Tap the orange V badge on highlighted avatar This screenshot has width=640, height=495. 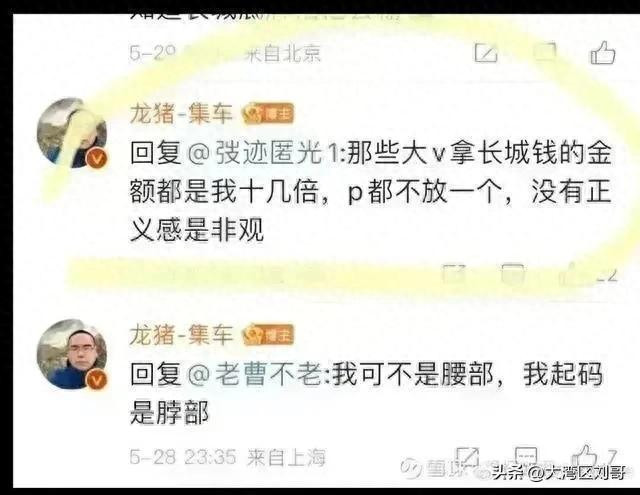[97, 159]
